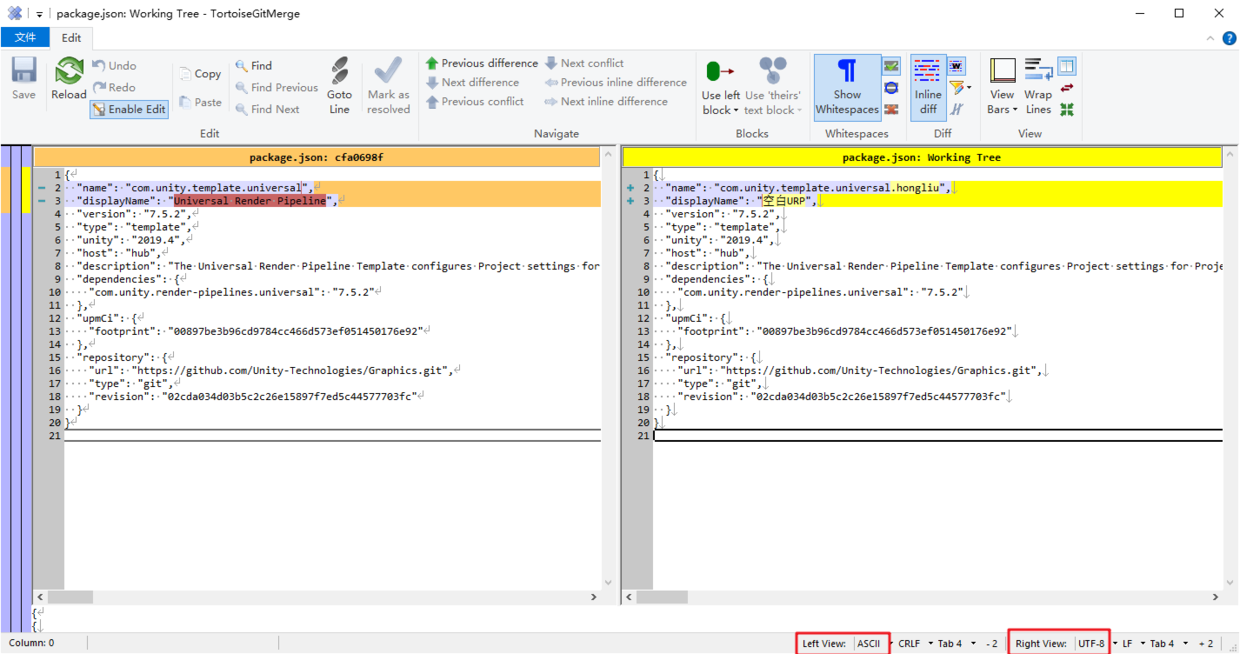Click Find Previous
The image size is (1240, 654).
tap(276, 88)
